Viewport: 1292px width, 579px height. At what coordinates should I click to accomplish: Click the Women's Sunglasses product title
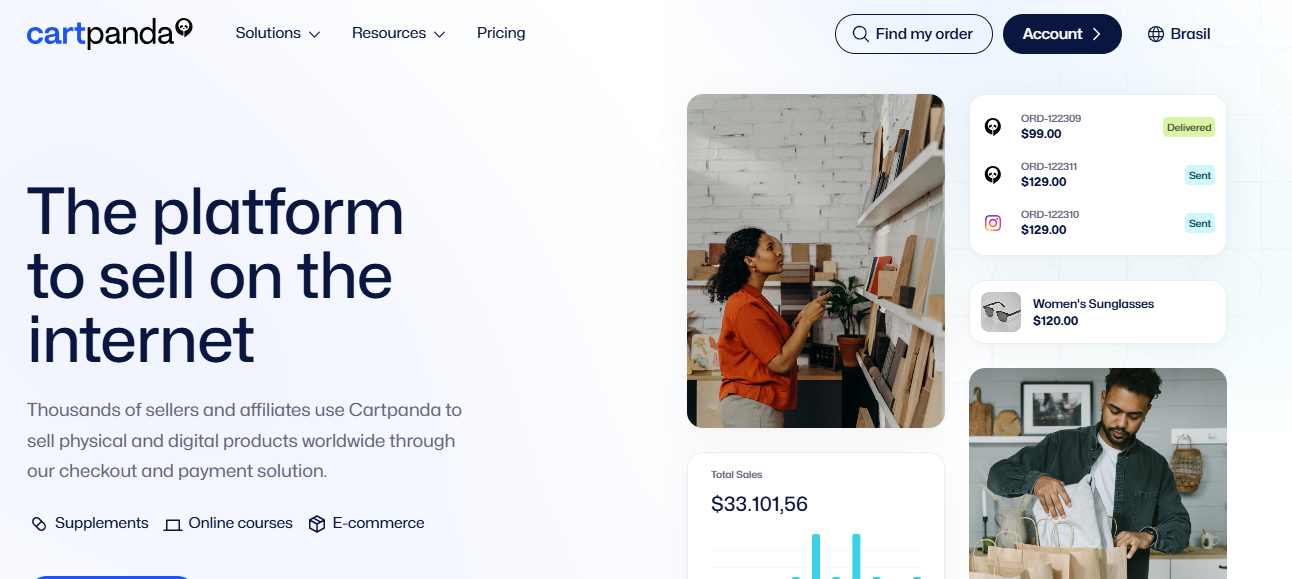(1093, 304)
